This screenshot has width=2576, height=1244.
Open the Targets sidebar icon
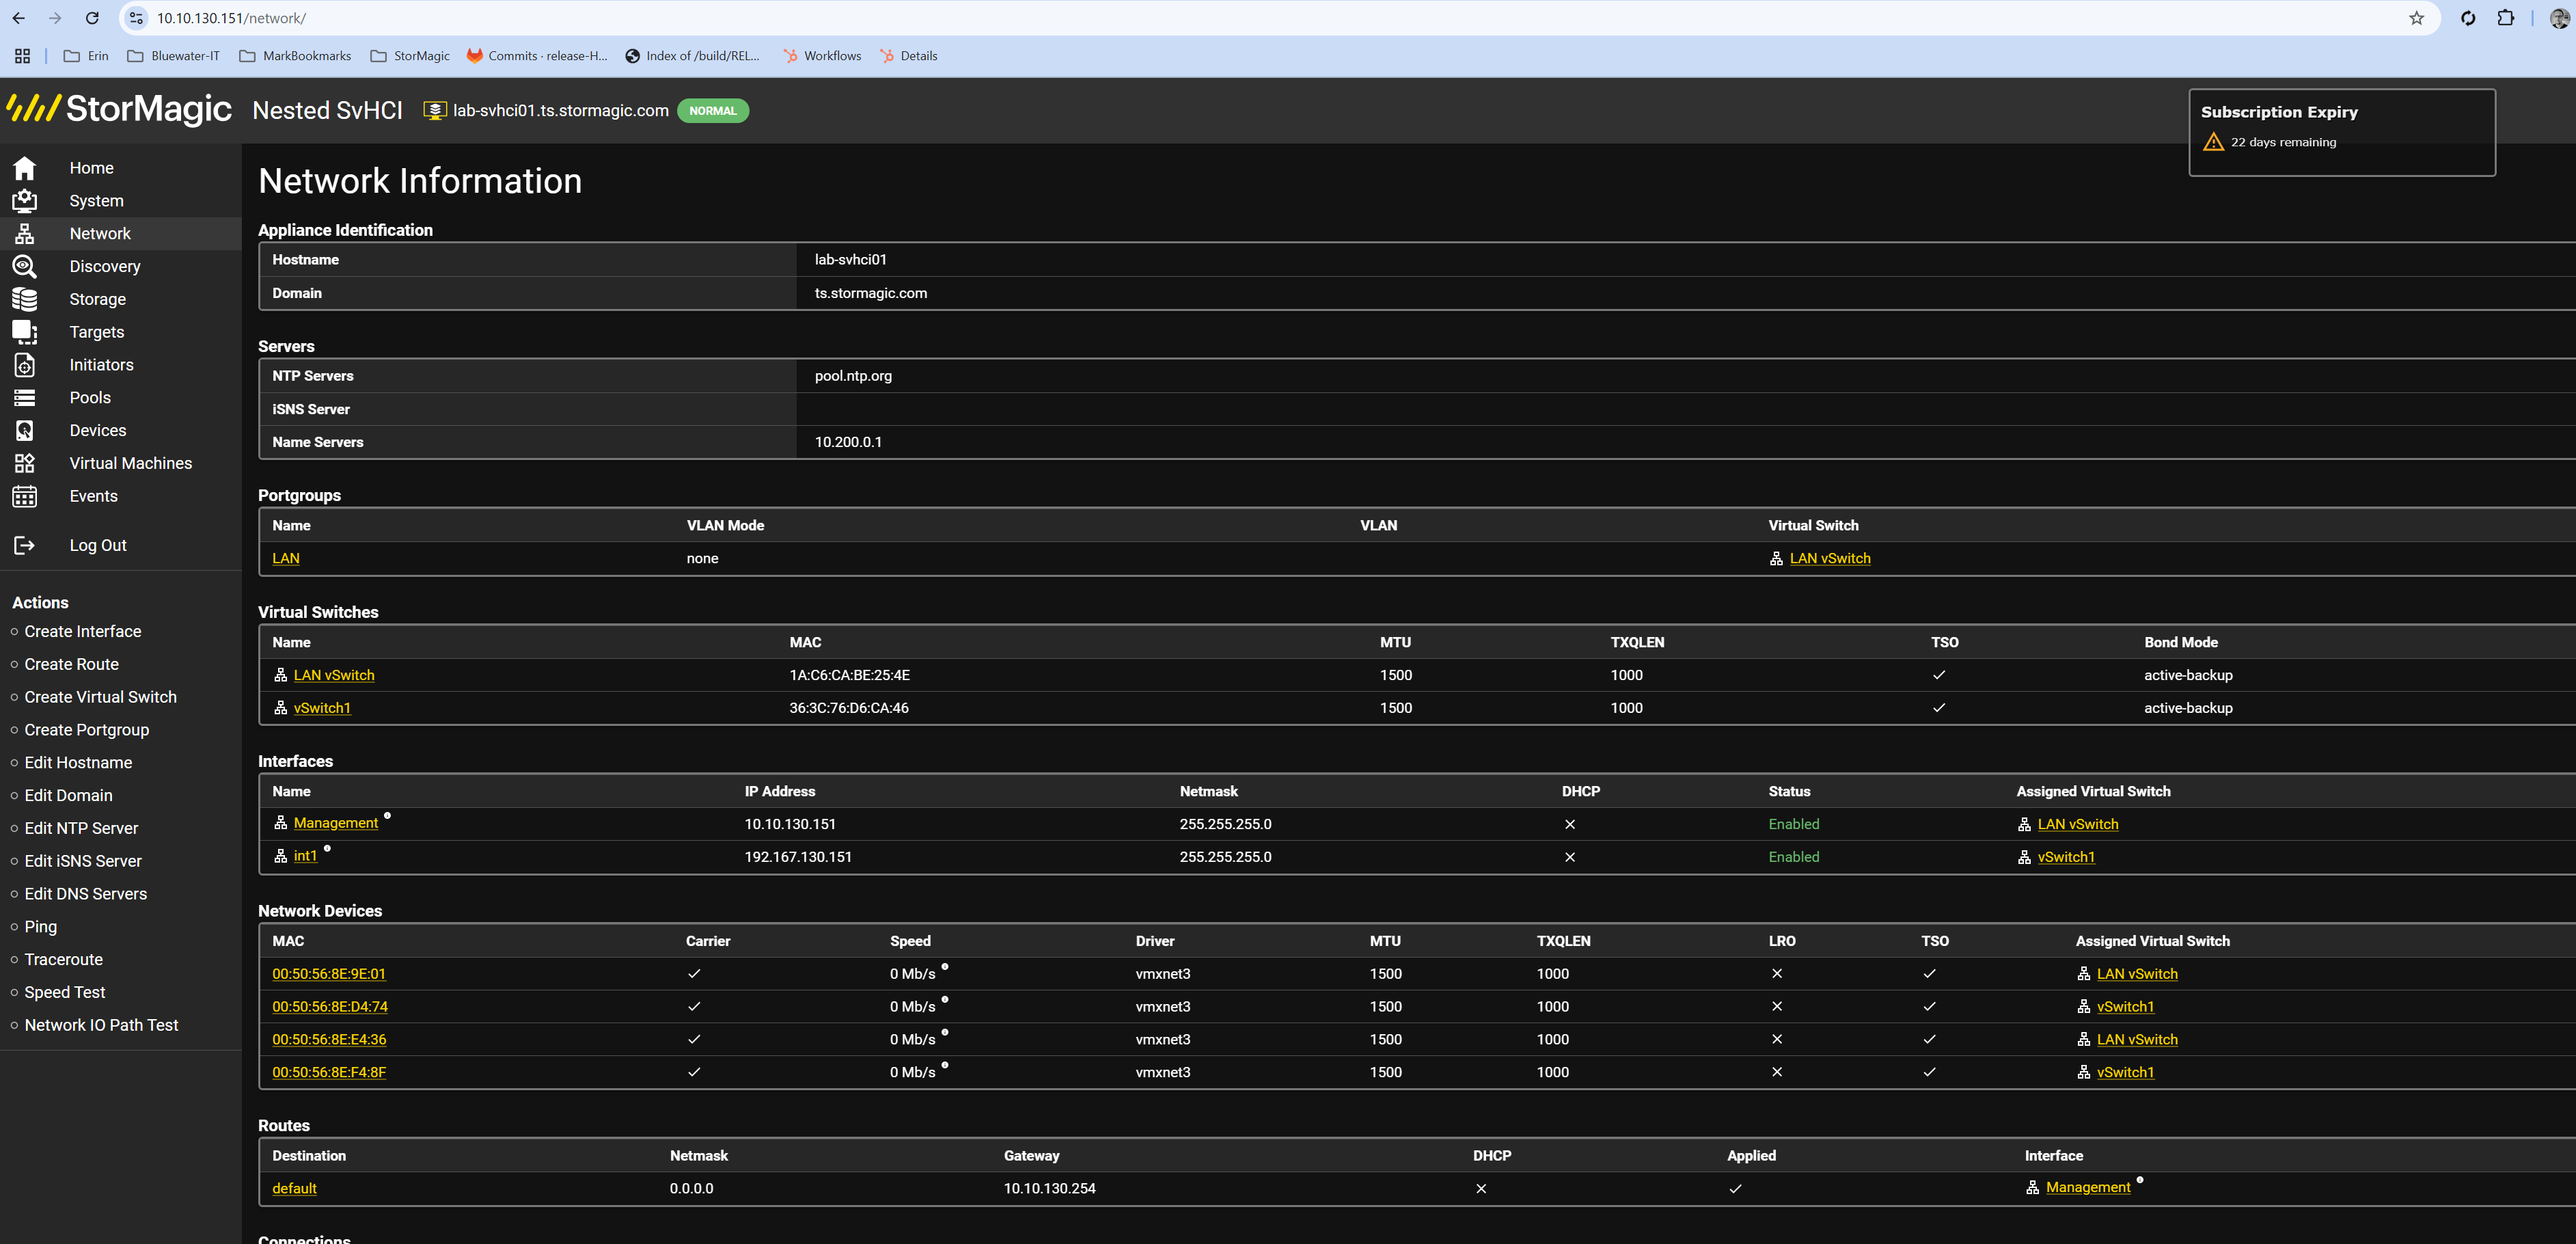[24, 332]
